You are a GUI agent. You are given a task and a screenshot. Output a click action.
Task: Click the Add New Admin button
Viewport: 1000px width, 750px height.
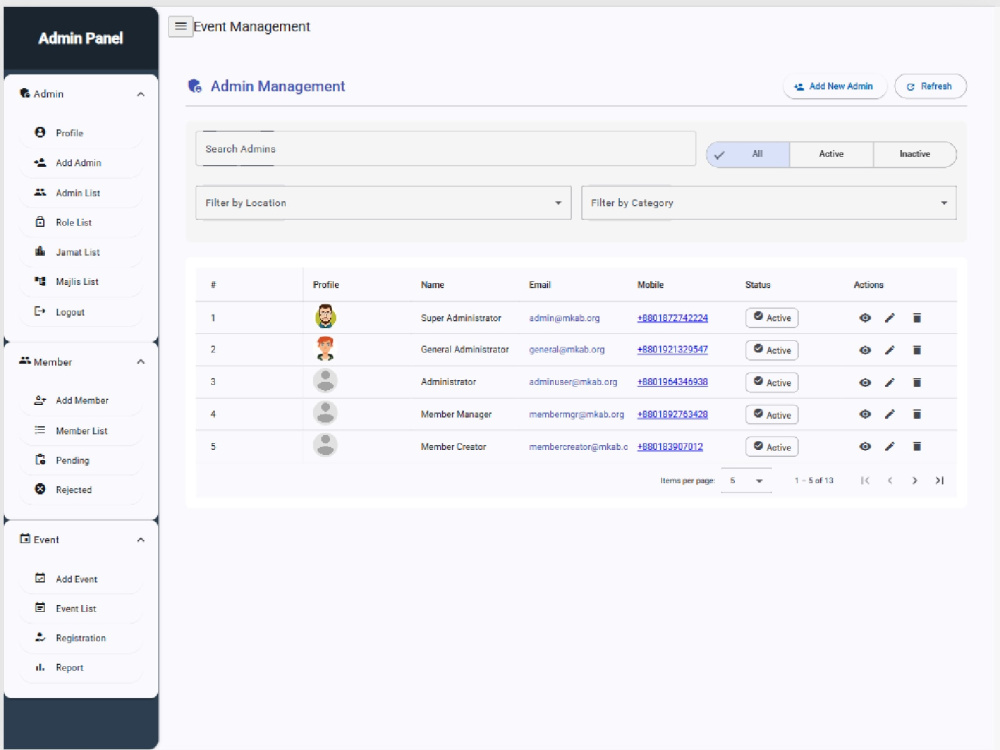pos(834,86)
